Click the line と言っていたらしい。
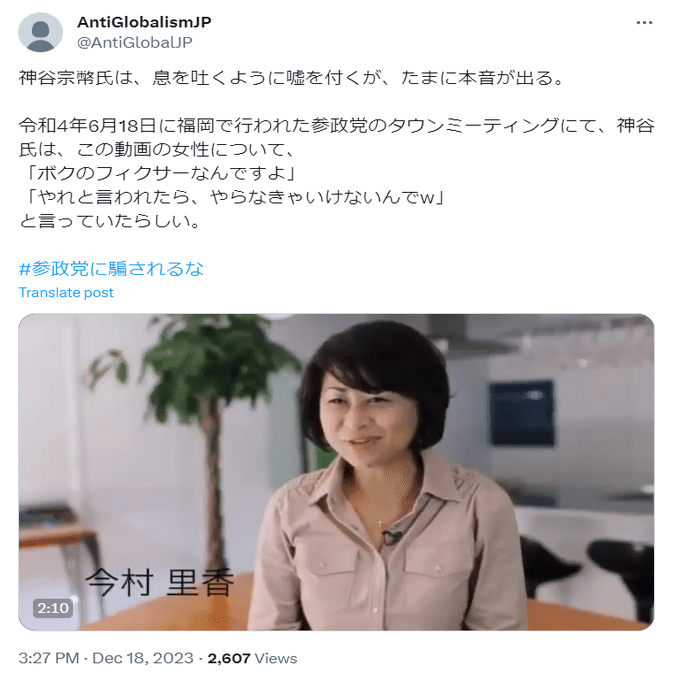The width and height of the screenshot is (673, 673). 110,221
